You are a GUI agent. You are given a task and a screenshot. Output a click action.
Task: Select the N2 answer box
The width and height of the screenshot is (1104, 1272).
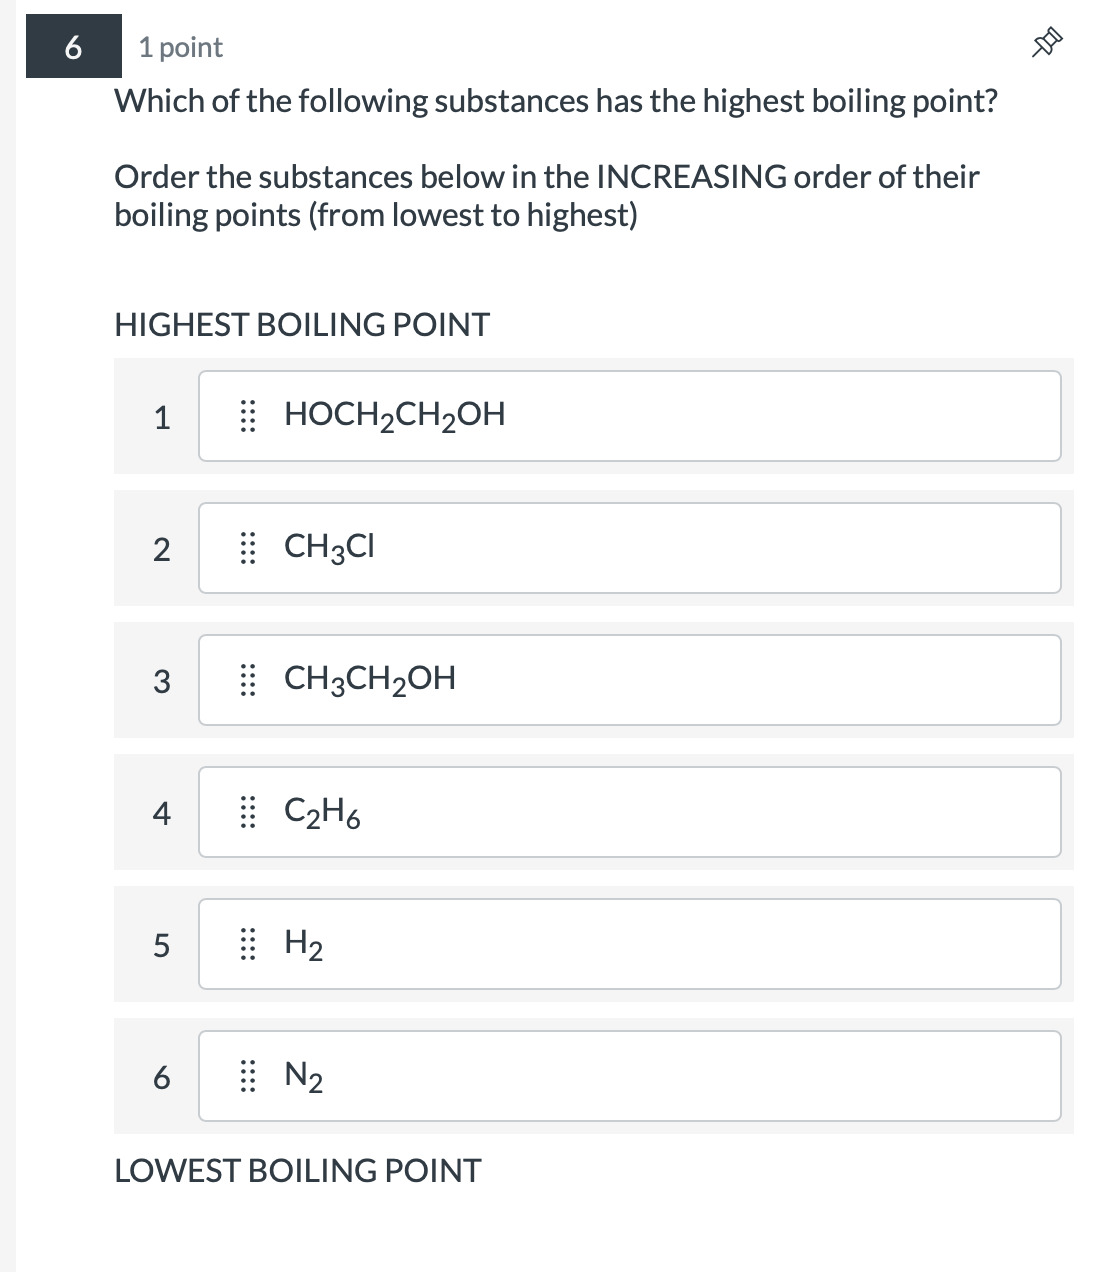[629, 1077]
